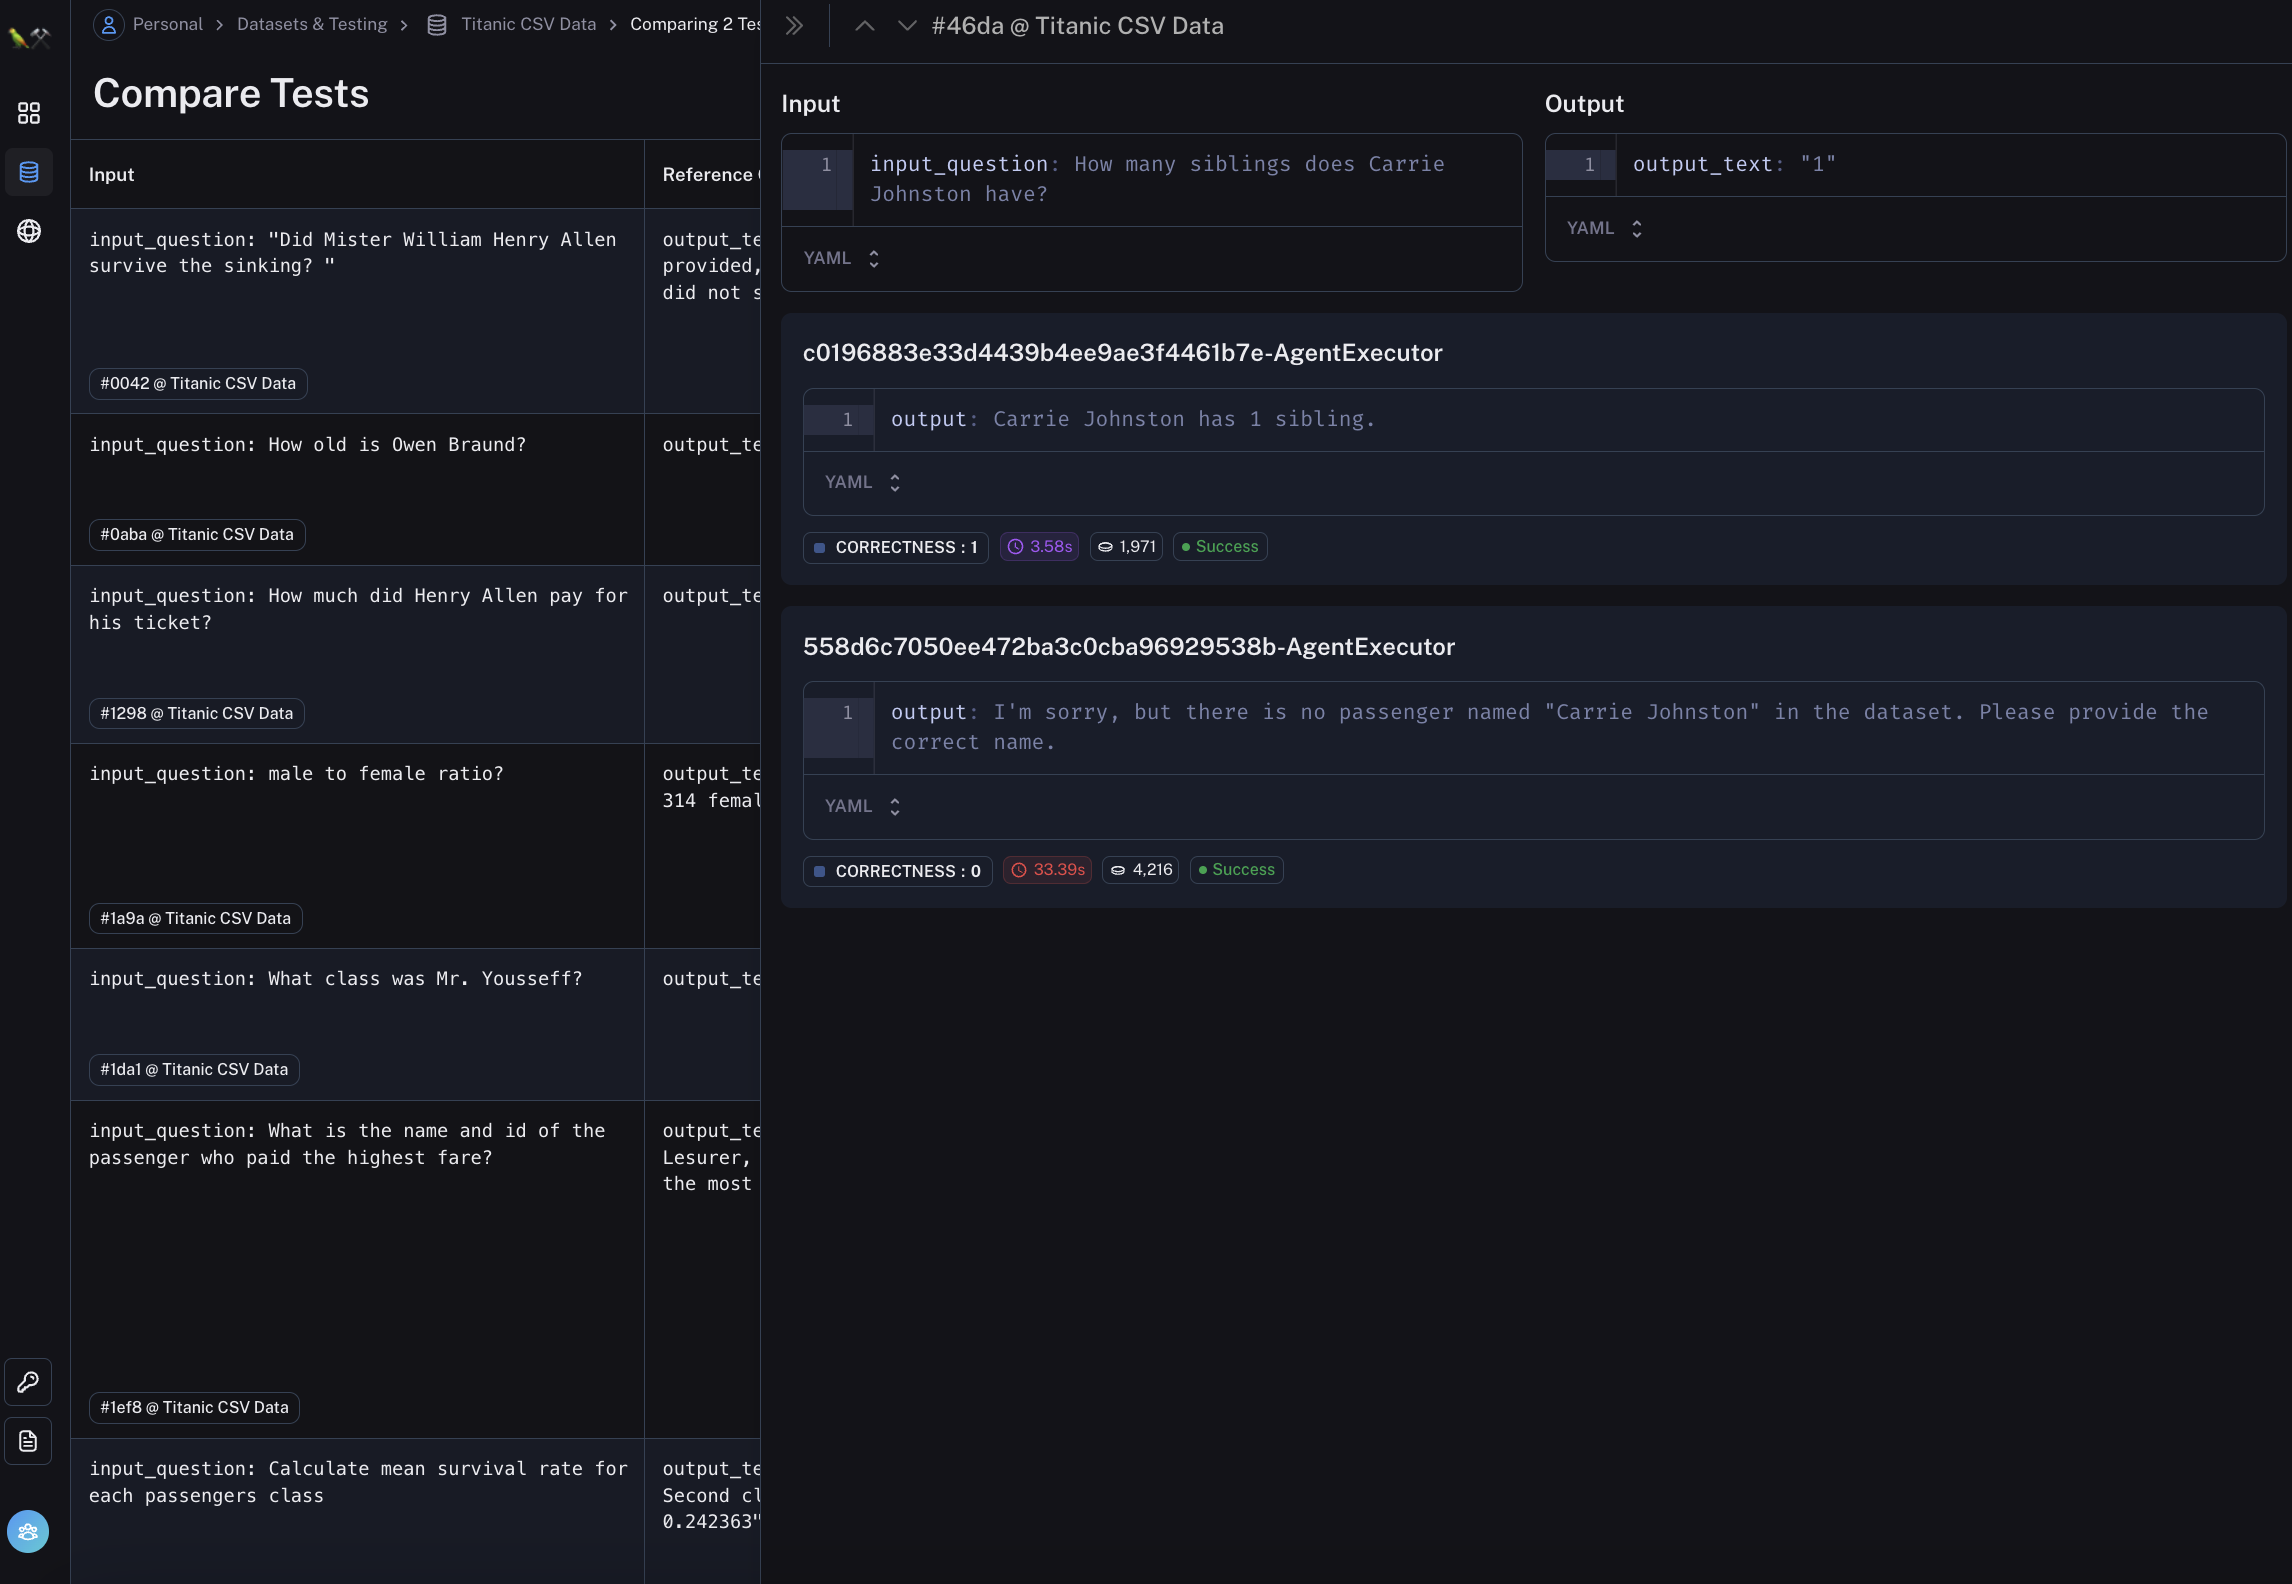Open the documentation page icon
The image size is (2292, 1584).
[28, 1441]
